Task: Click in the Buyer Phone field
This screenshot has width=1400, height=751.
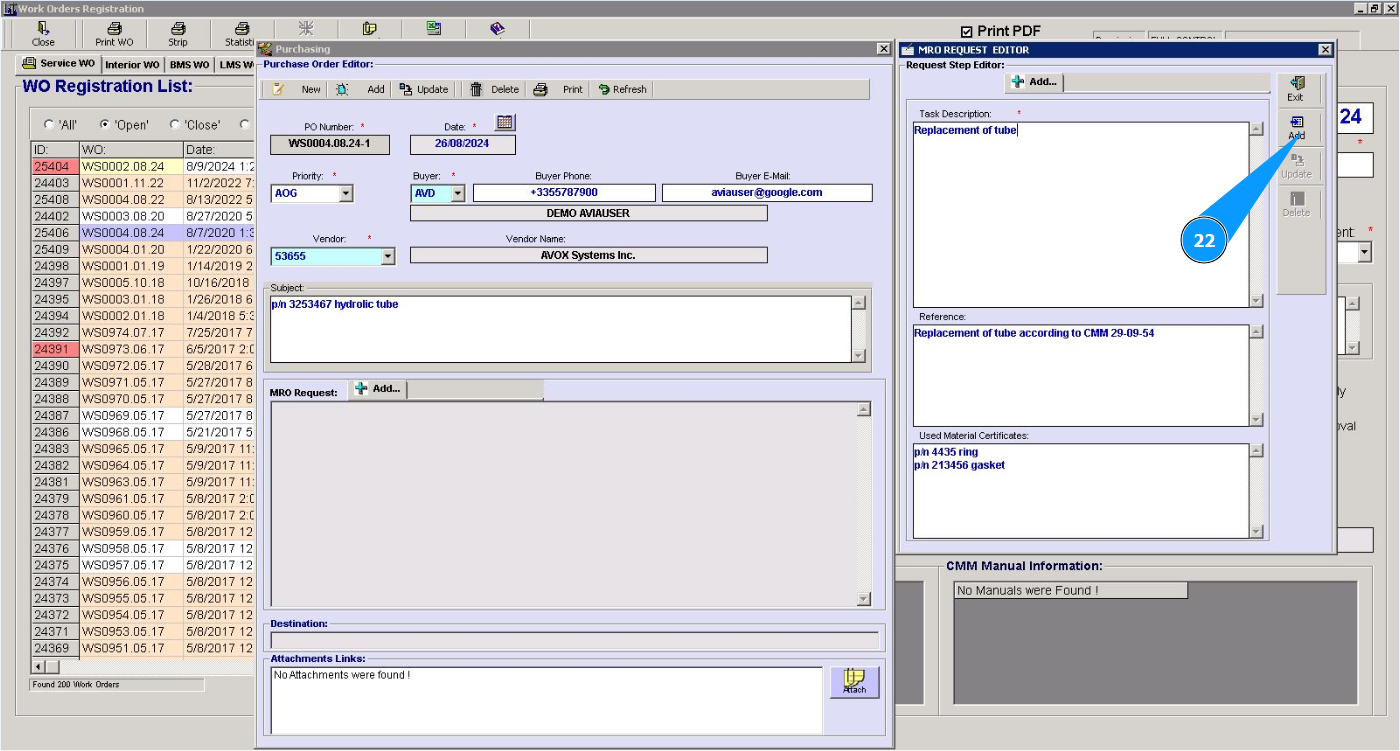Action: [564, 192]
